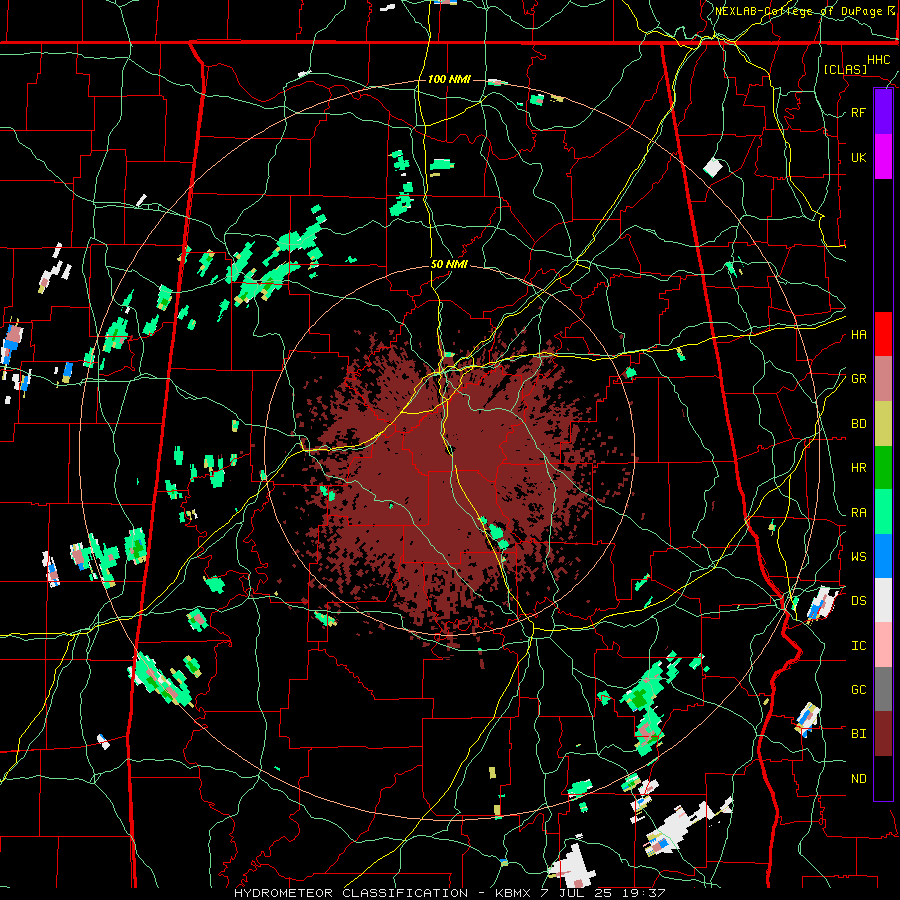The height and width of the screenshot is (900, 900).
Task: Click the HR legend label
Action: [x=858, y=468]
